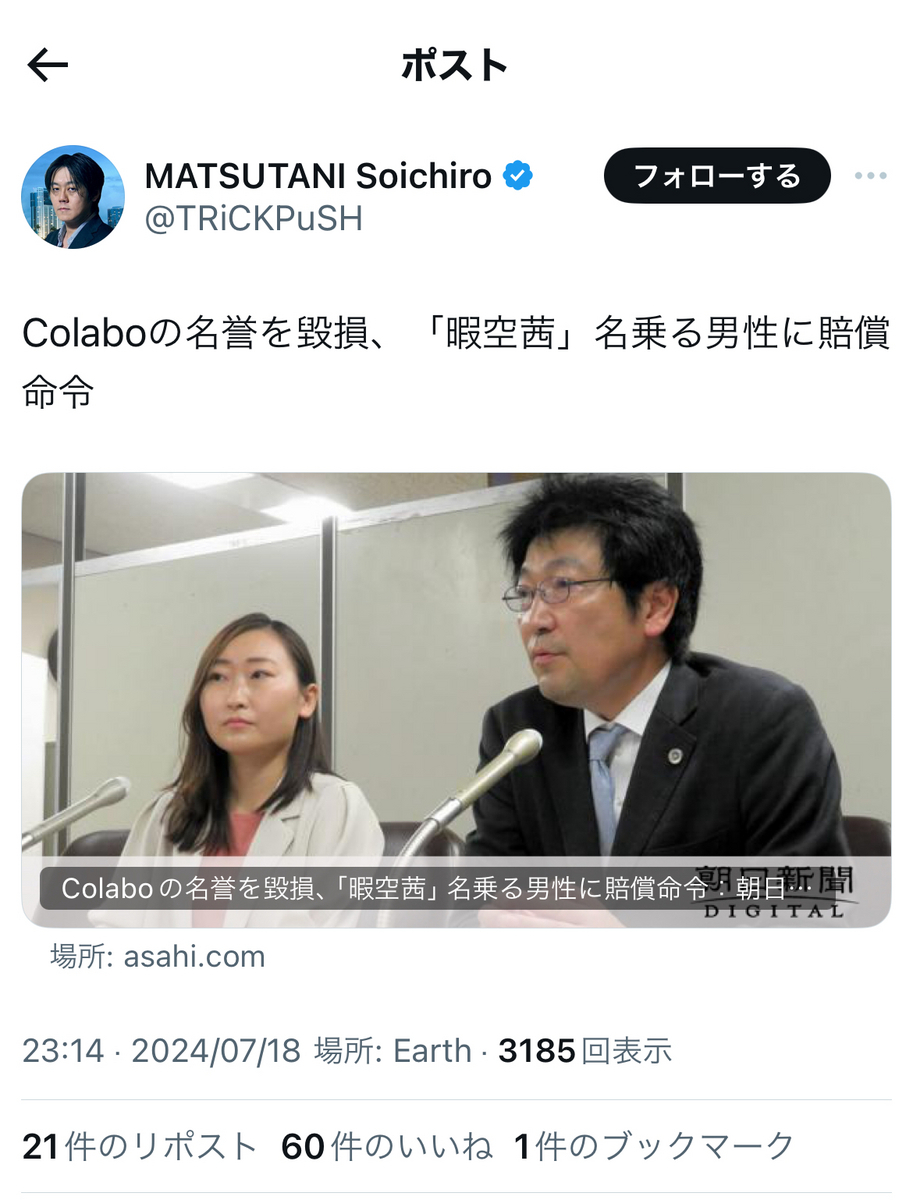Tap the back arrow icon

(47, 66)
